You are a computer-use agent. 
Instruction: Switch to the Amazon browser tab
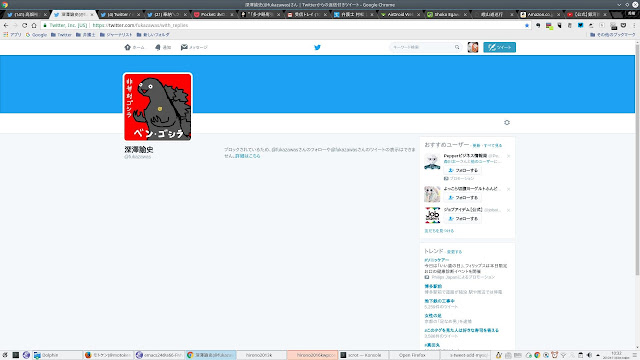tap(540, 14)
